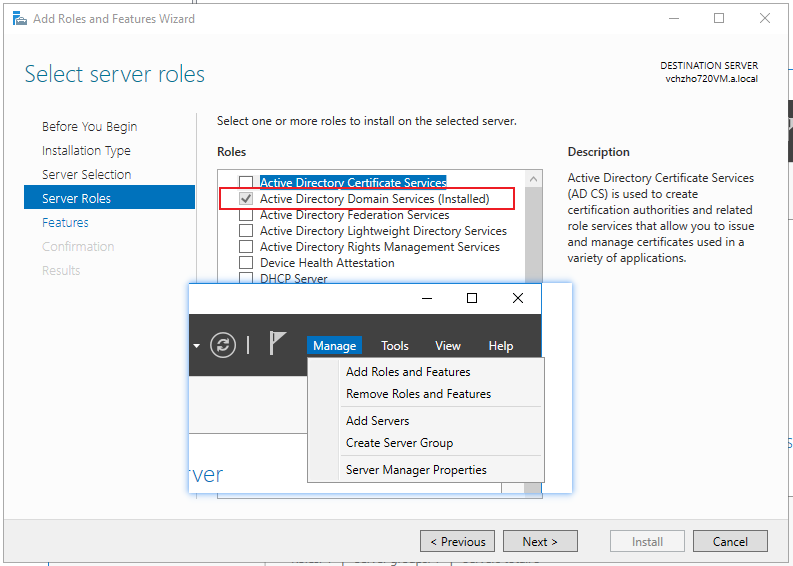Select Add Servers menu entry

coord(377,421)
